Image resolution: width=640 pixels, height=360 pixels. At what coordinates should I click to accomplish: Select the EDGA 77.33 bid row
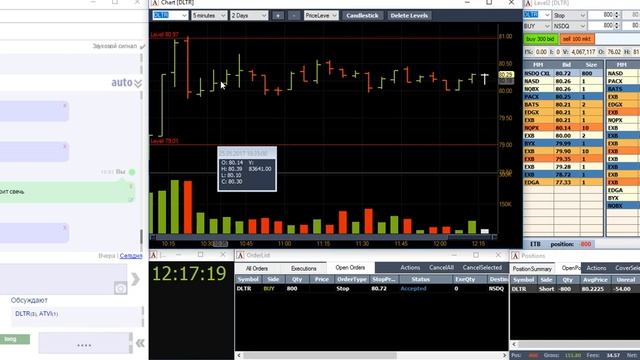(563, 182)
